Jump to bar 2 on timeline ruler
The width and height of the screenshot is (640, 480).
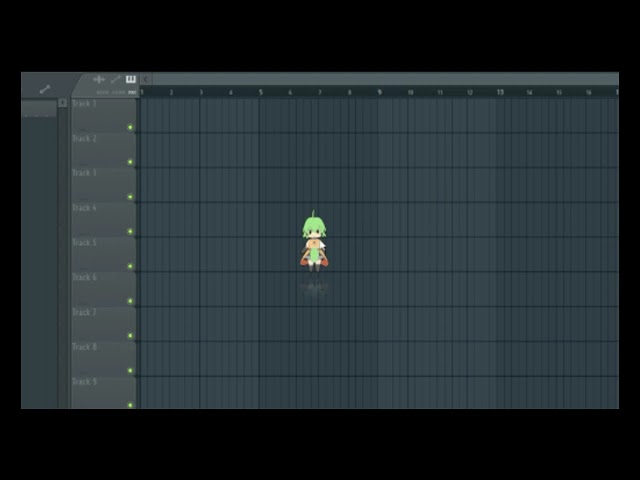171,93
